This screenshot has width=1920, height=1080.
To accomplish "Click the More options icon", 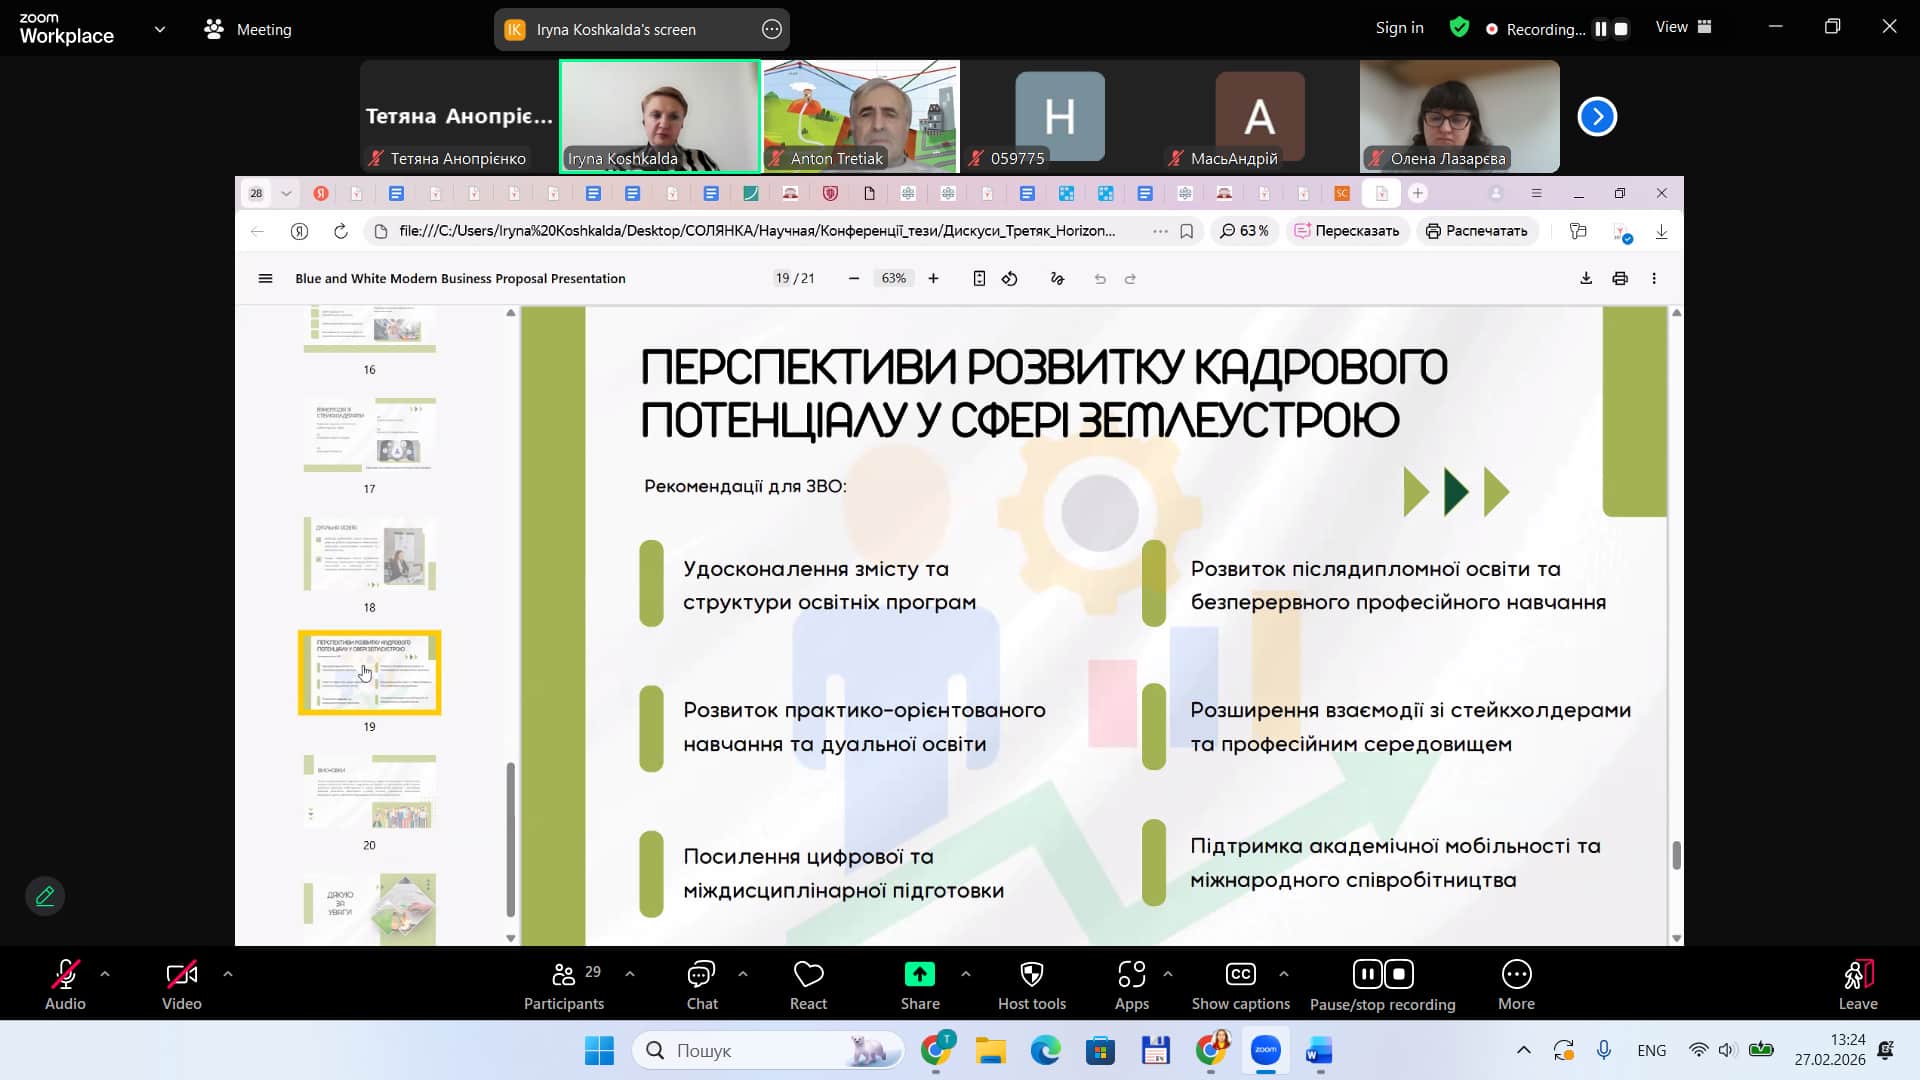I will click(x=1516, y=974).
